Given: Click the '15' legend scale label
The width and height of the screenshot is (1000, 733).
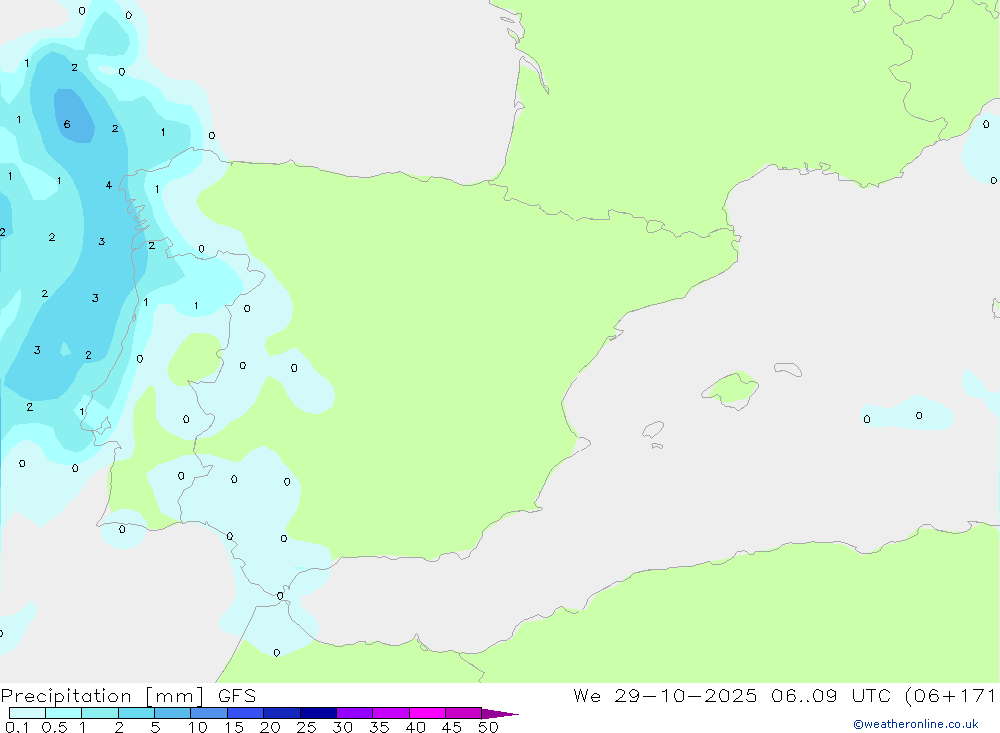Looking at the screenshot, I should 234,727.
